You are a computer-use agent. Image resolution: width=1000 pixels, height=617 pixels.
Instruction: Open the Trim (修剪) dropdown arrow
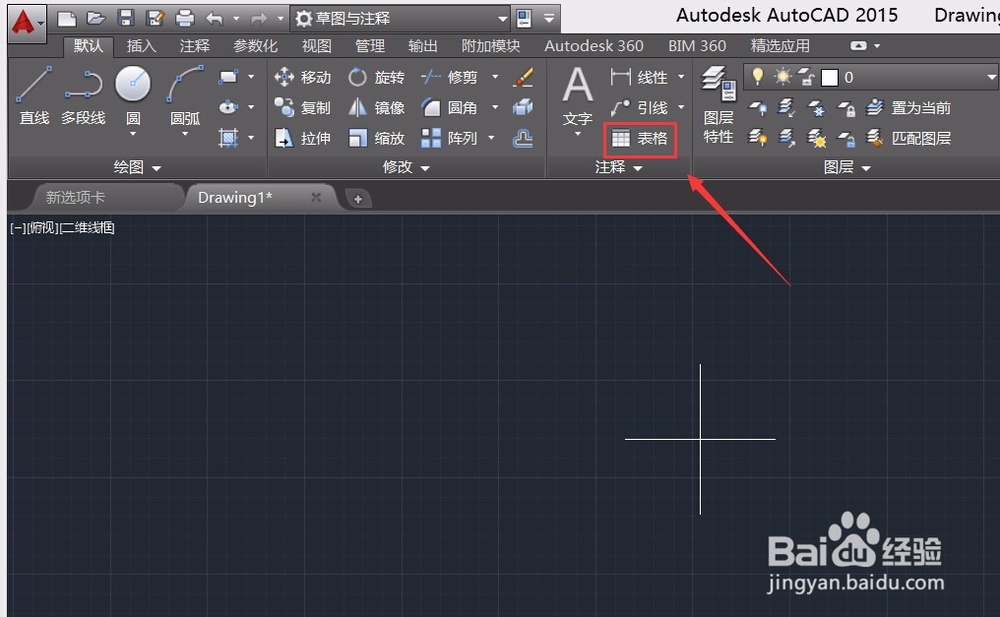tap(495, 77)
